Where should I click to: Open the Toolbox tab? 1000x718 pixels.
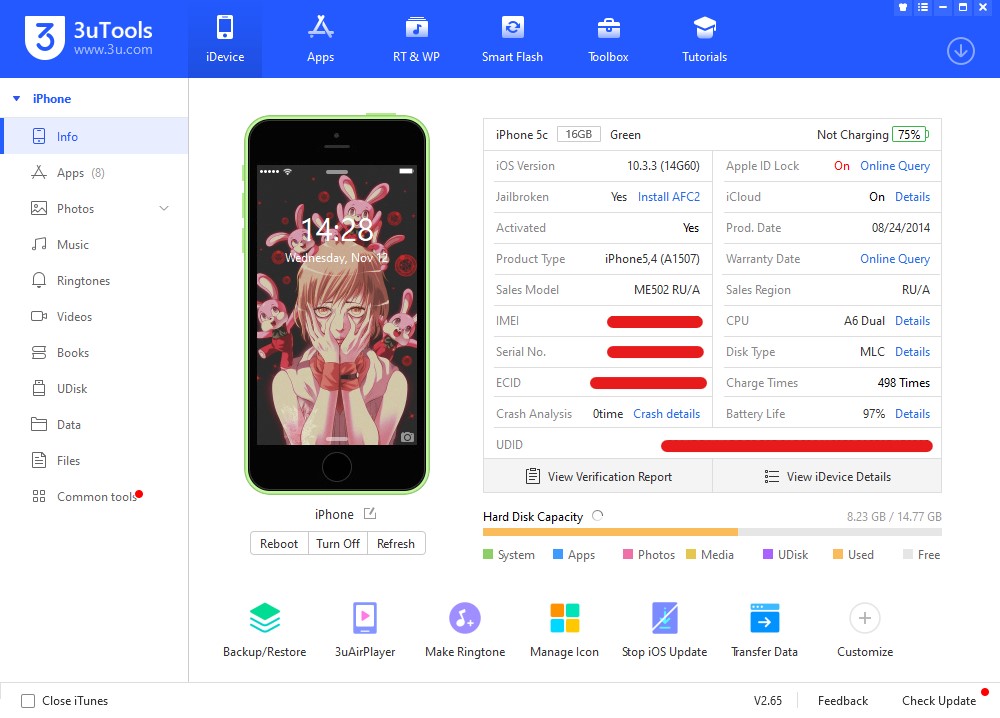tap(608, 38)
